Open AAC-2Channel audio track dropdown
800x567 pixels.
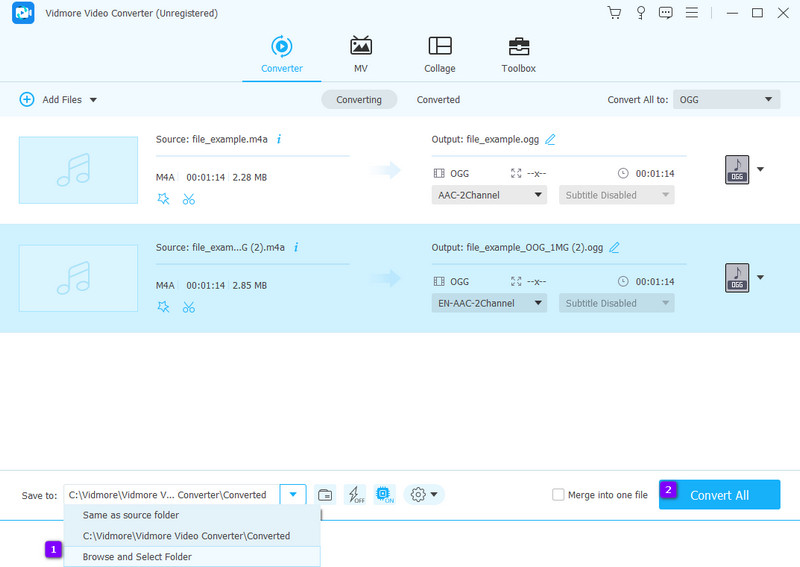tap(489, 195)
